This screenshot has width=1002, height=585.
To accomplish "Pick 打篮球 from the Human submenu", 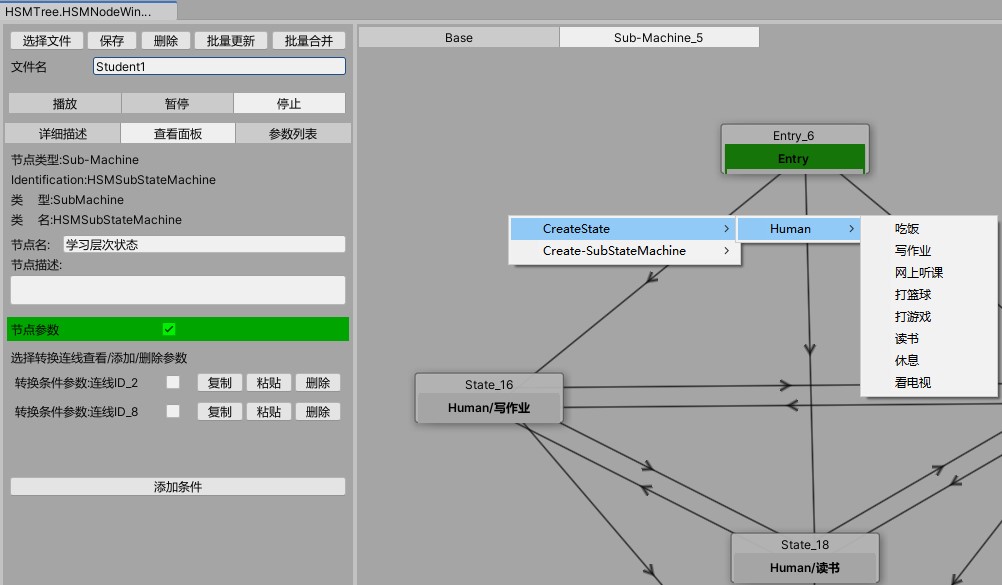I will 929,295.
